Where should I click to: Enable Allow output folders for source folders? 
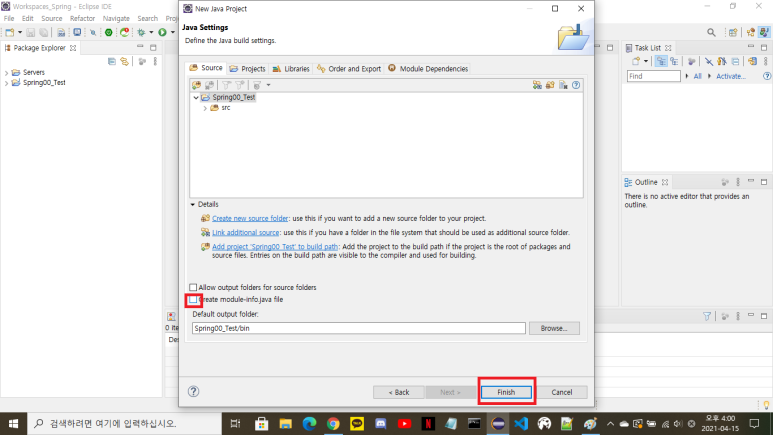pos(193,287)
